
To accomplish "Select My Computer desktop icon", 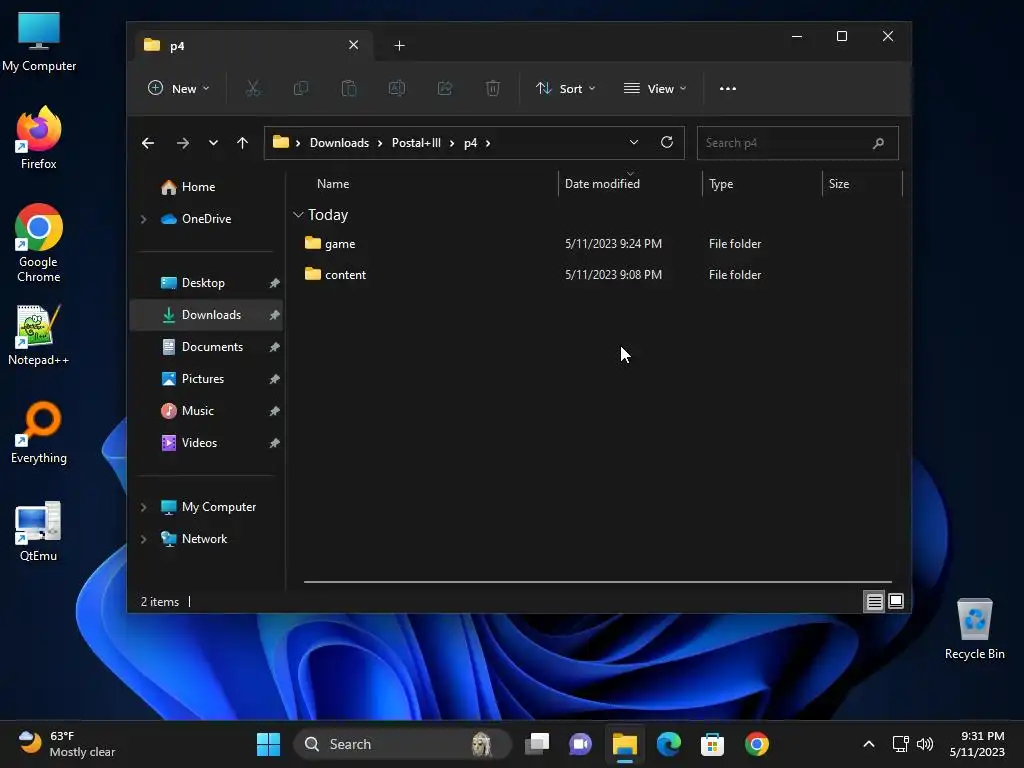I will [39, 40].
